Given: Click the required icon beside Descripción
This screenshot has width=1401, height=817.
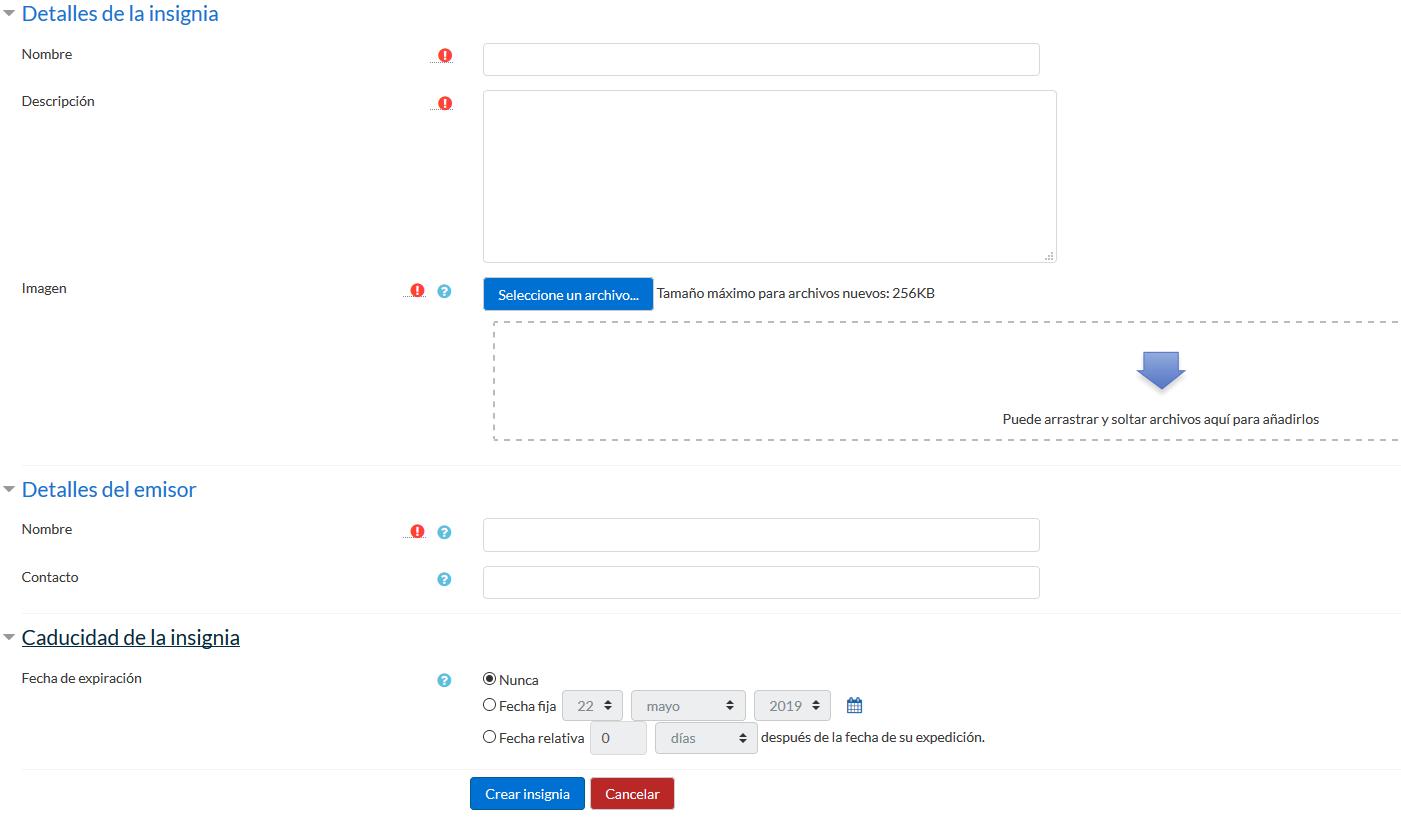Looking at the screenshot, I should [x=445, y=103].
